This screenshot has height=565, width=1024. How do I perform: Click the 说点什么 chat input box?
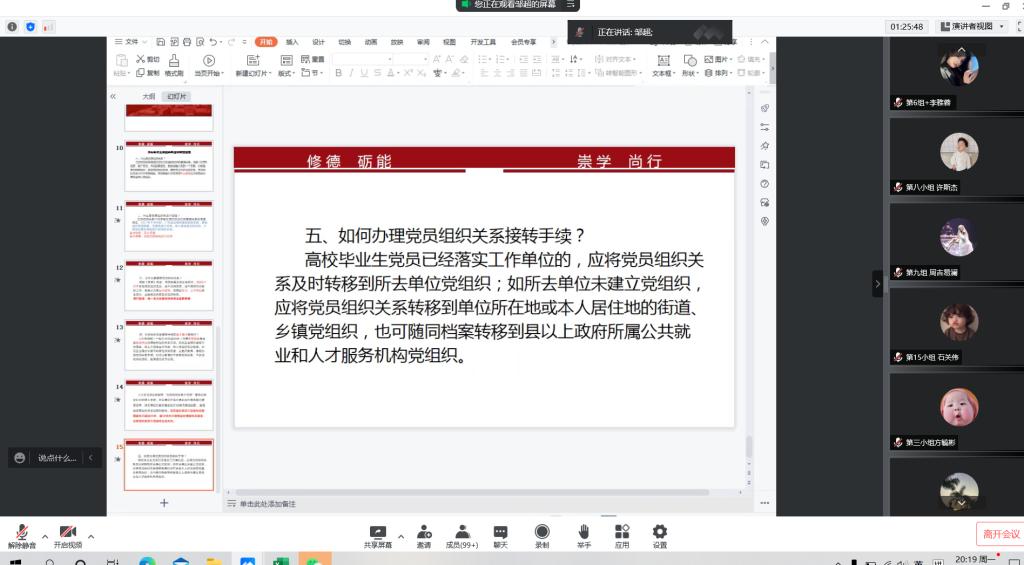pos(57,458)
